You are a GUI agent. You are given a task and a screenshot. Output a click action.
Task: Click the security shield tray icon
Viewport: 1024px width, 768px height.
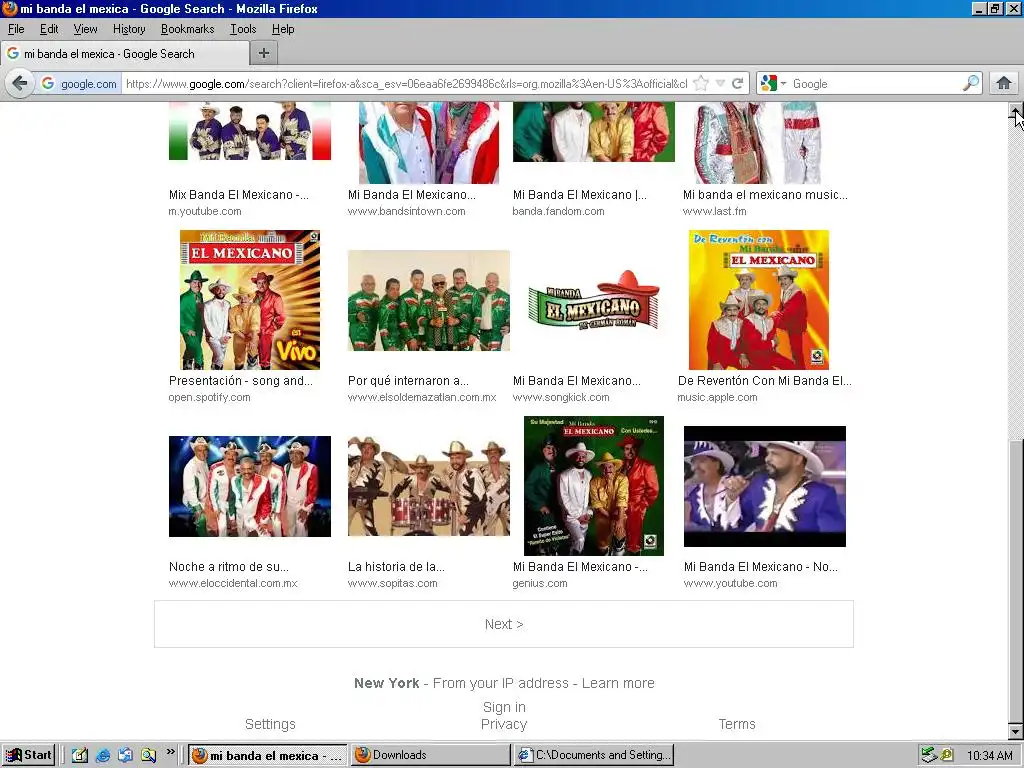(x=946, y=755)
